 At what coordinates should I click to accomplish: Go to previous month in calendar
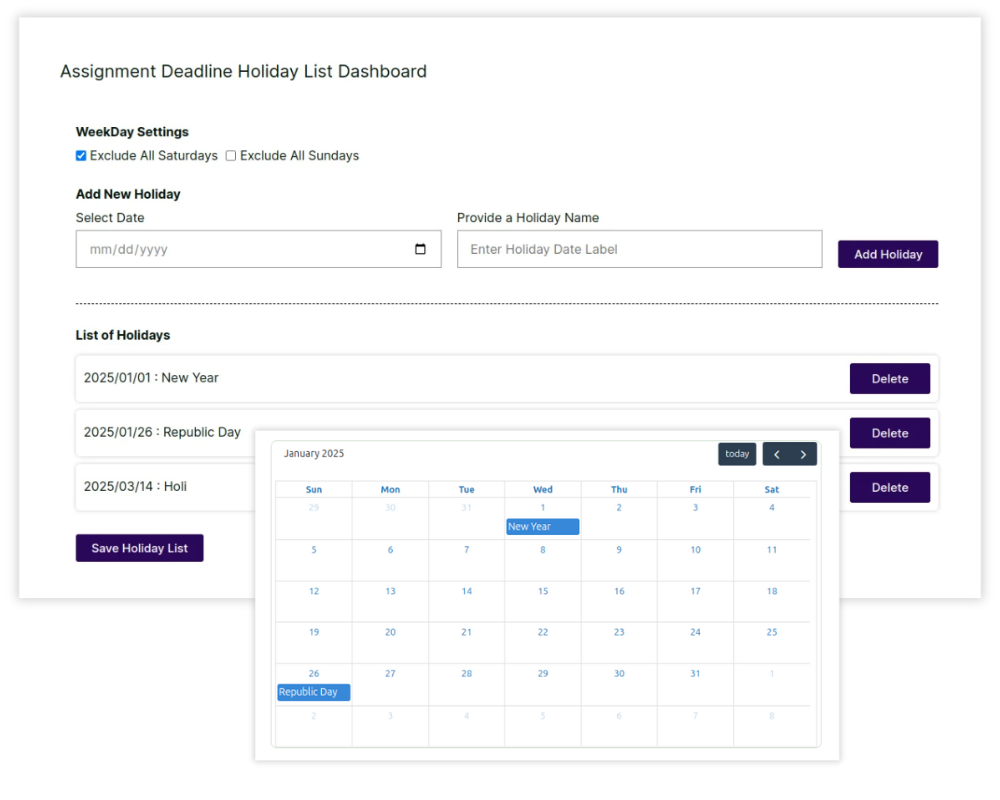click(x=777, y=454)
